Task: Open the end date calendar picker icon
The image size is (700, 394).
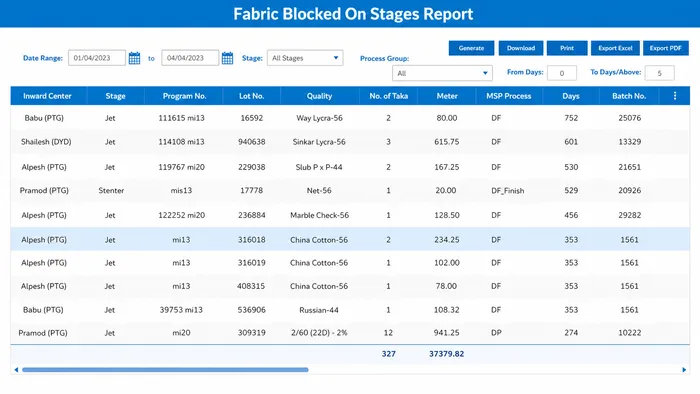Action: coord(227,58)
